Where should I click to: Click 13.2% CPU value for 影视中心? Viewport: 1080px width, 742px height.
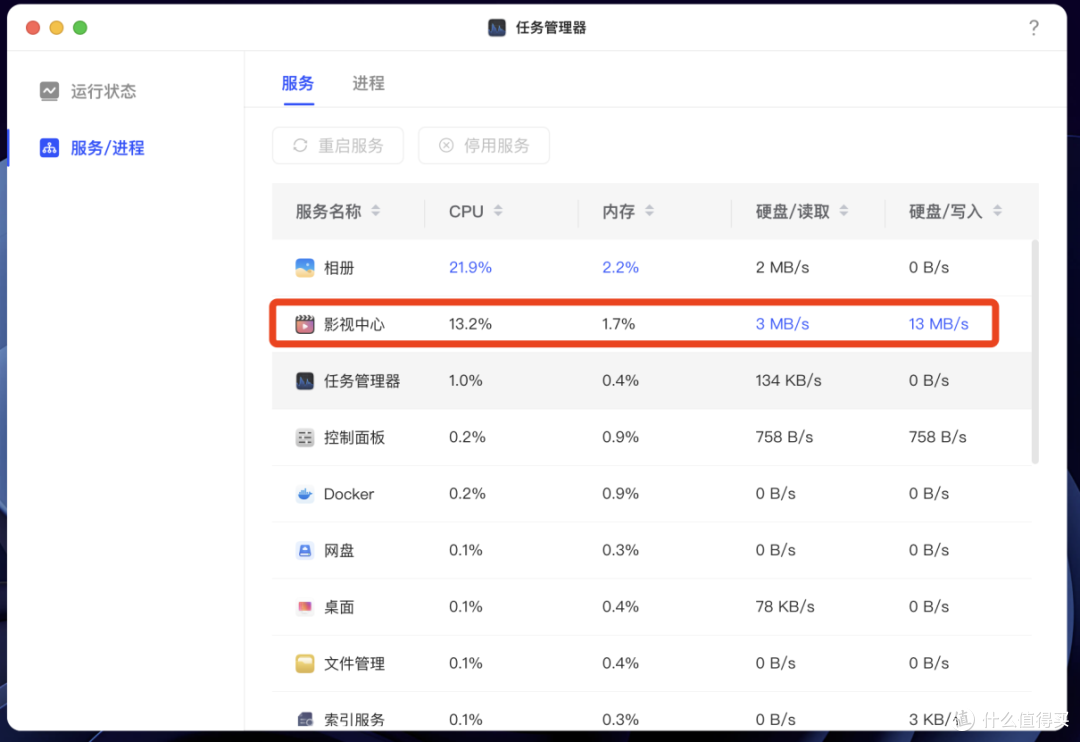tap(470, 324)
